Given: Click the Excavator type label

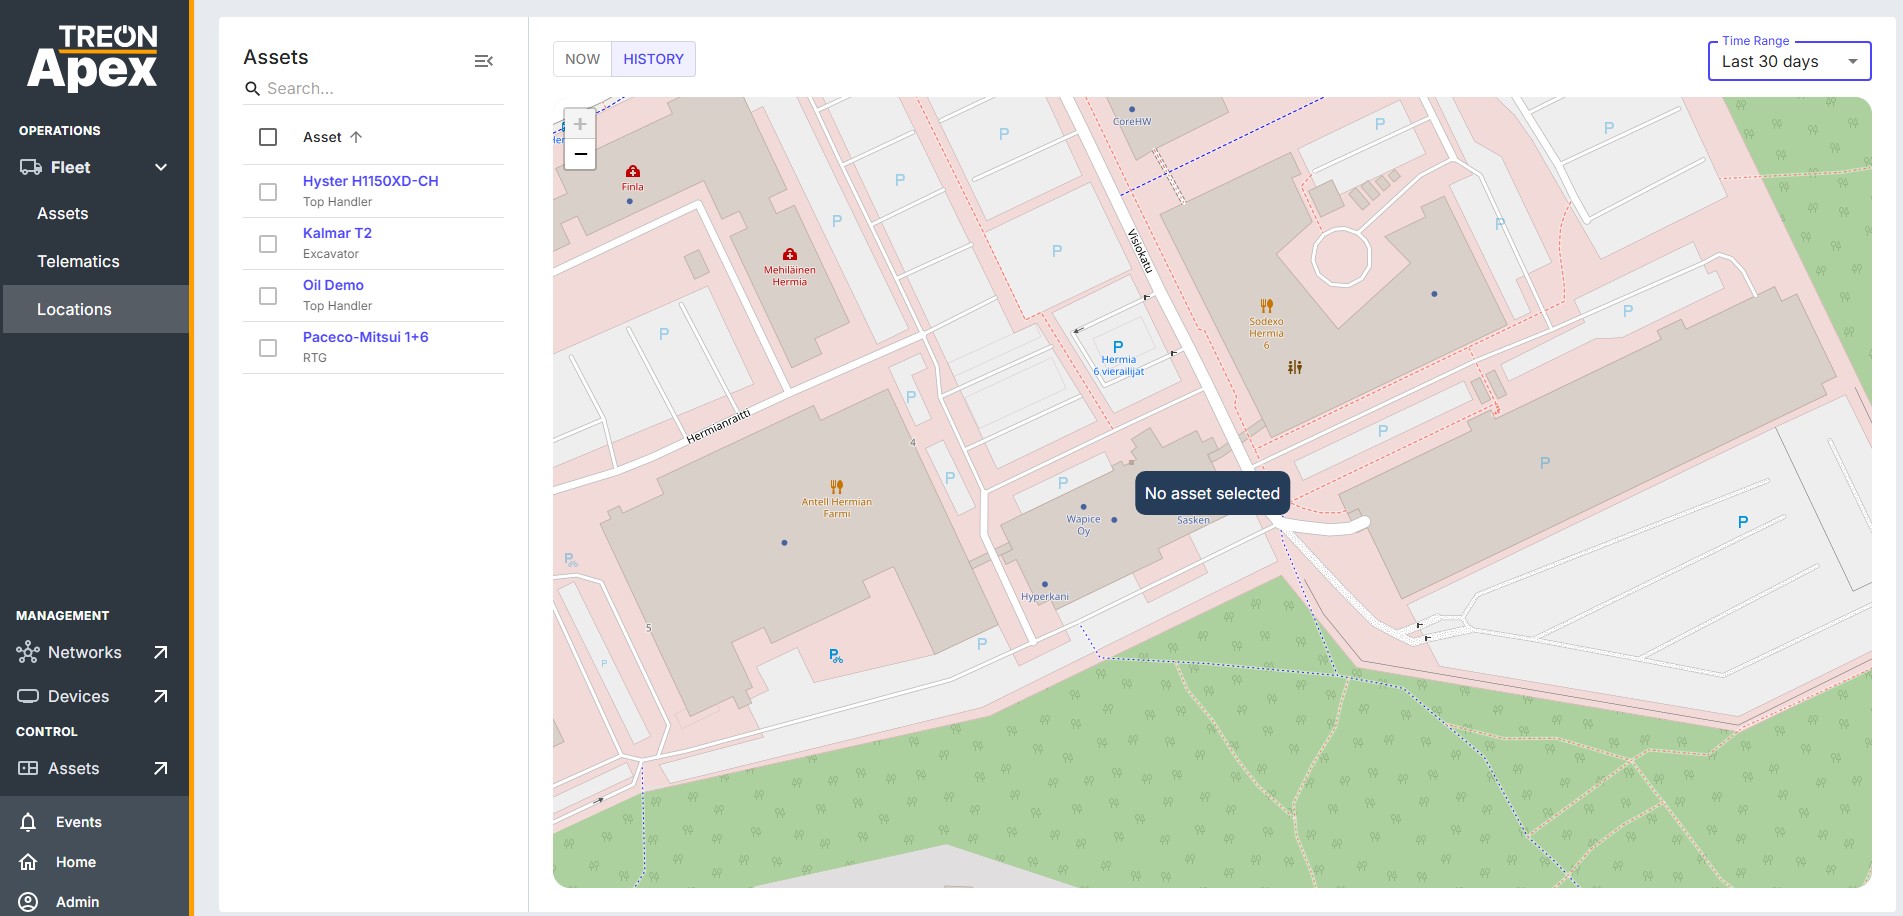Looking at the screenshot, I should tap(330, 254).
